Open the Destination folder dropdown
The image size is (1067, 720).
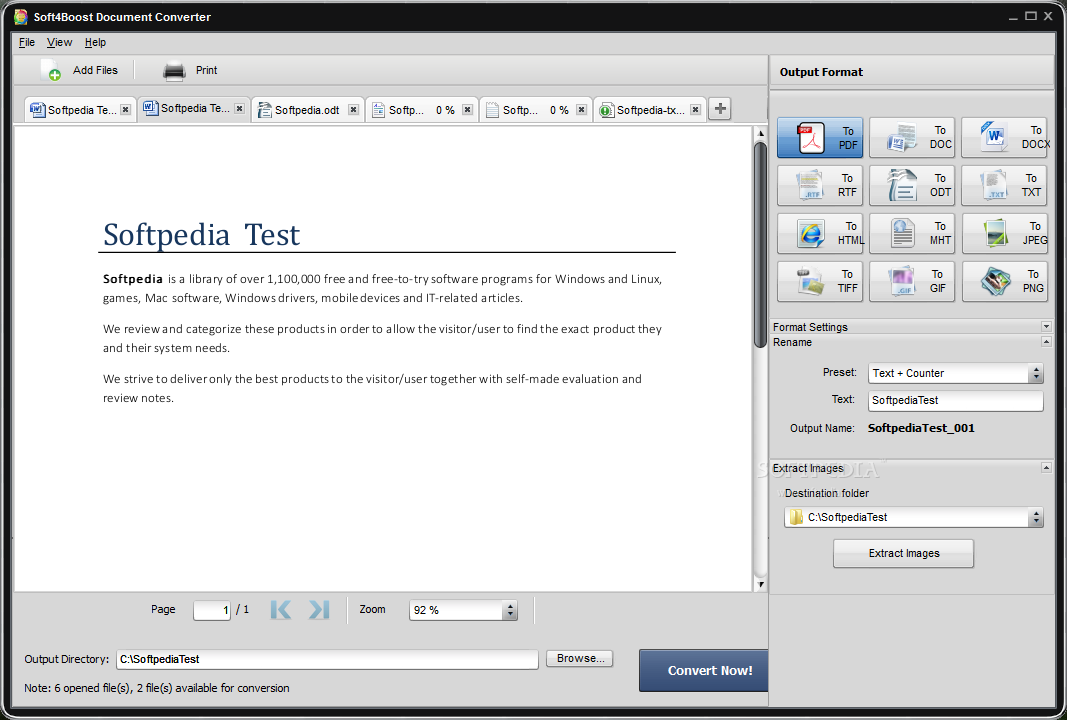(1036, 517)
